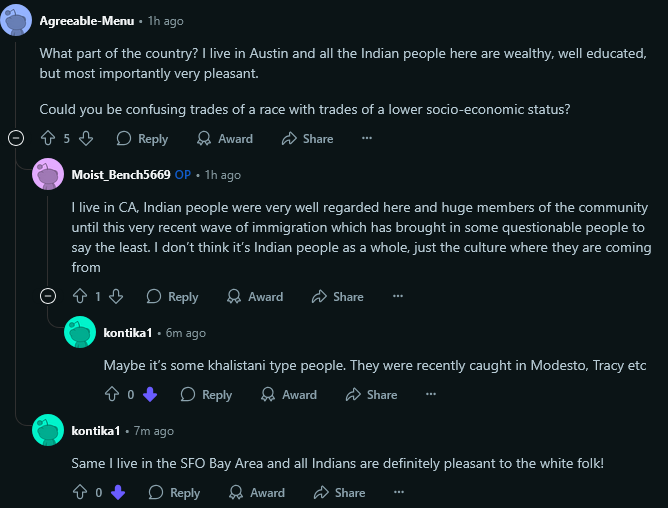Open more options on Agreeable-Menu's comment
Screen dimensions: 668x508
pos(367,138)
